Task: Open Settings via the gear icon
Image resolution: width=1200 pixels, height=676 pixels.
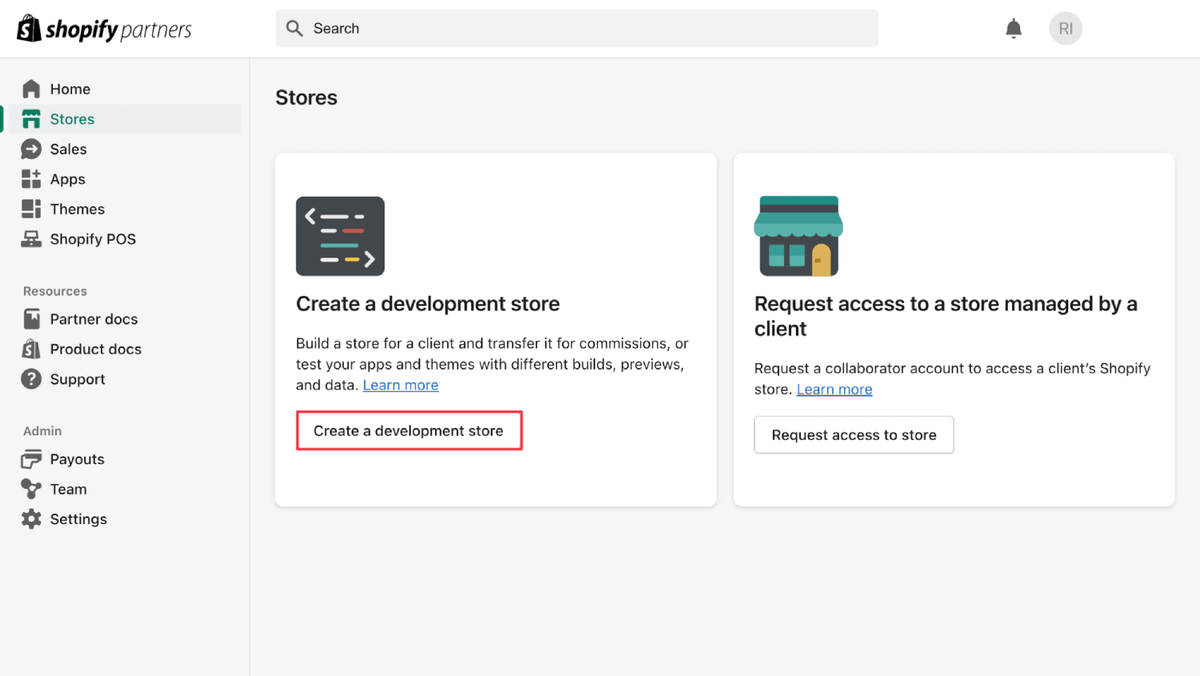Action: (x=33, y=518)
